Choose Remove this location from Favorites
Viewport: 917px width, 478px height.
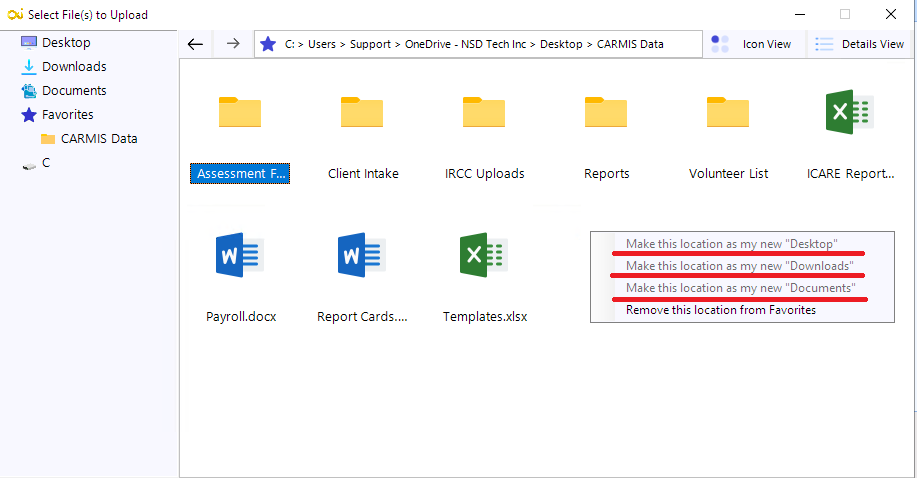click(x=720, y=310)
